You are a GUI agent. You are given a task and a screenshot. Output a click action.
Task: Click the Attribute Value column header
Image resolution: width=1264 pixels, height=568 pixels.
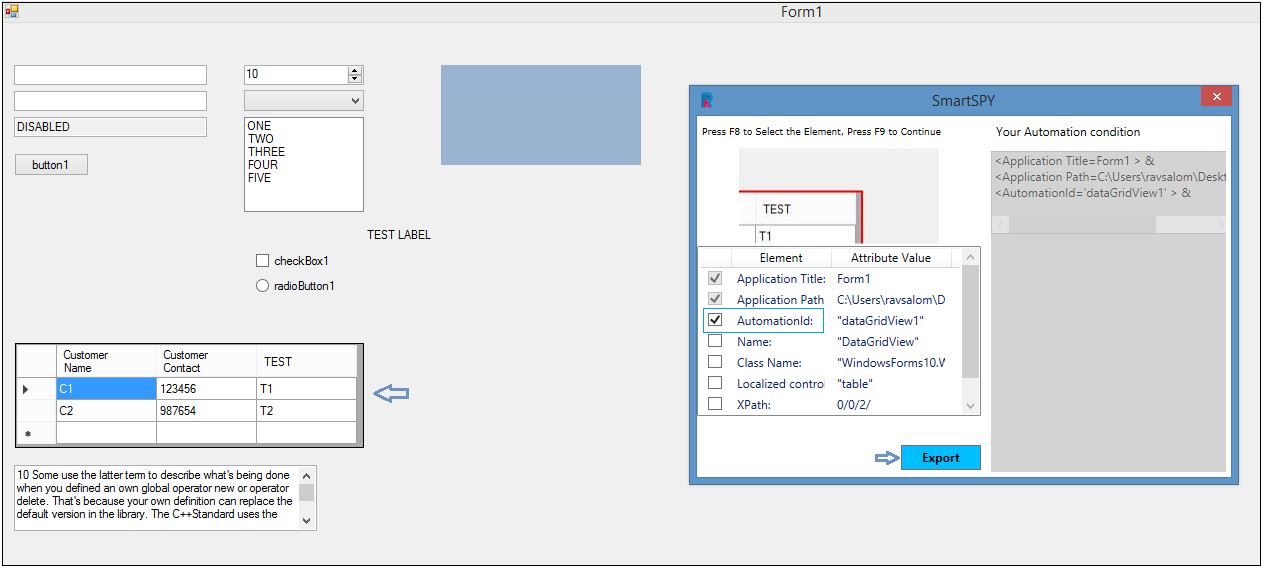[890, 258]
